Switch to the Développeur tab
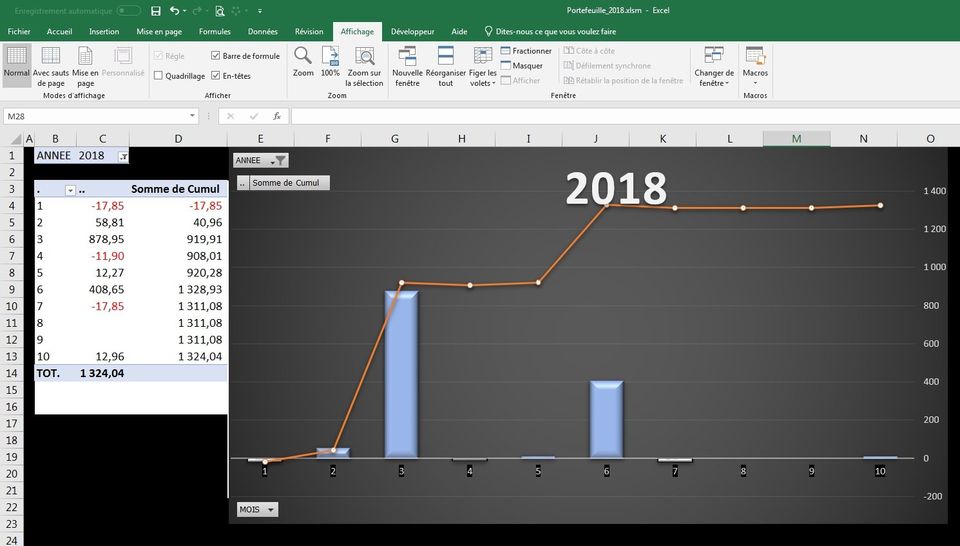This screenshot has width=960, height=546. pos(413,31)
